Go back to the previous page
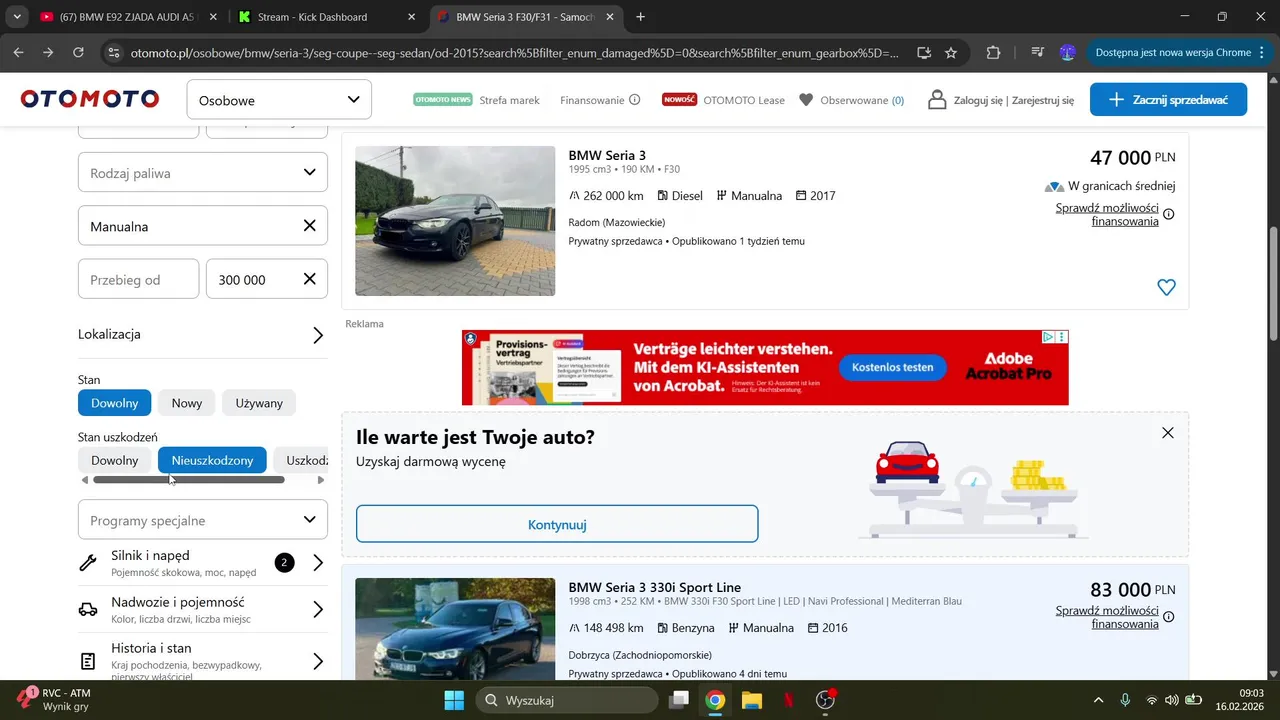 [18, 53]
